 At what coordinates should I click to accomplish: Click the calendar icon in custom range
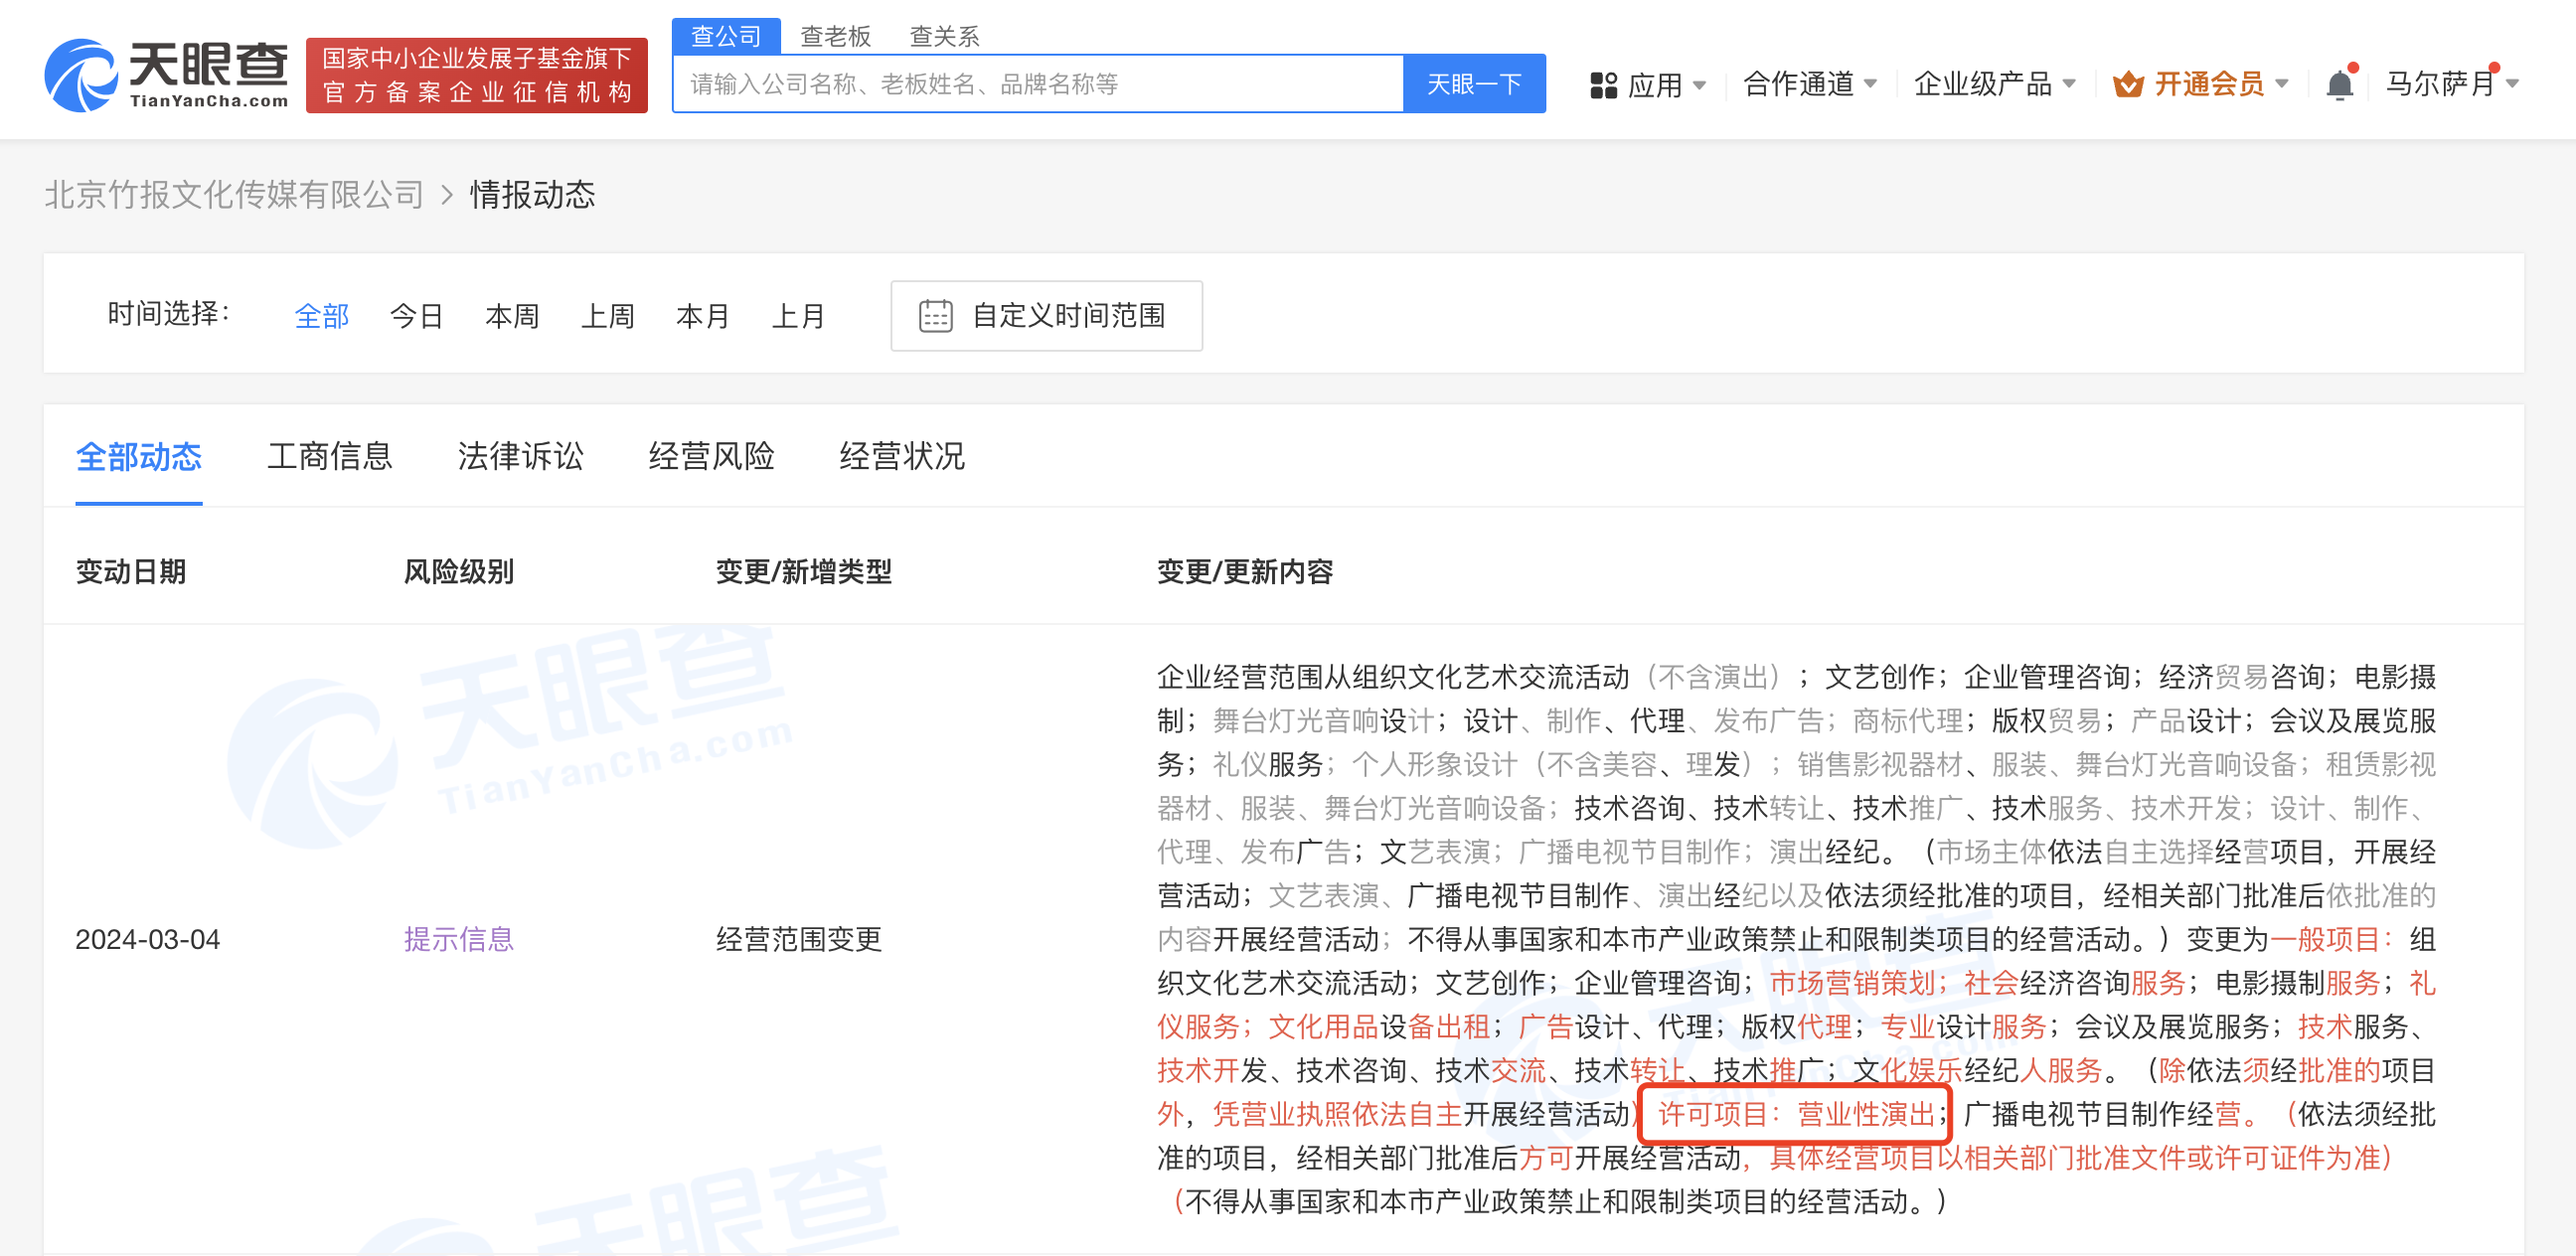[935, 316]
